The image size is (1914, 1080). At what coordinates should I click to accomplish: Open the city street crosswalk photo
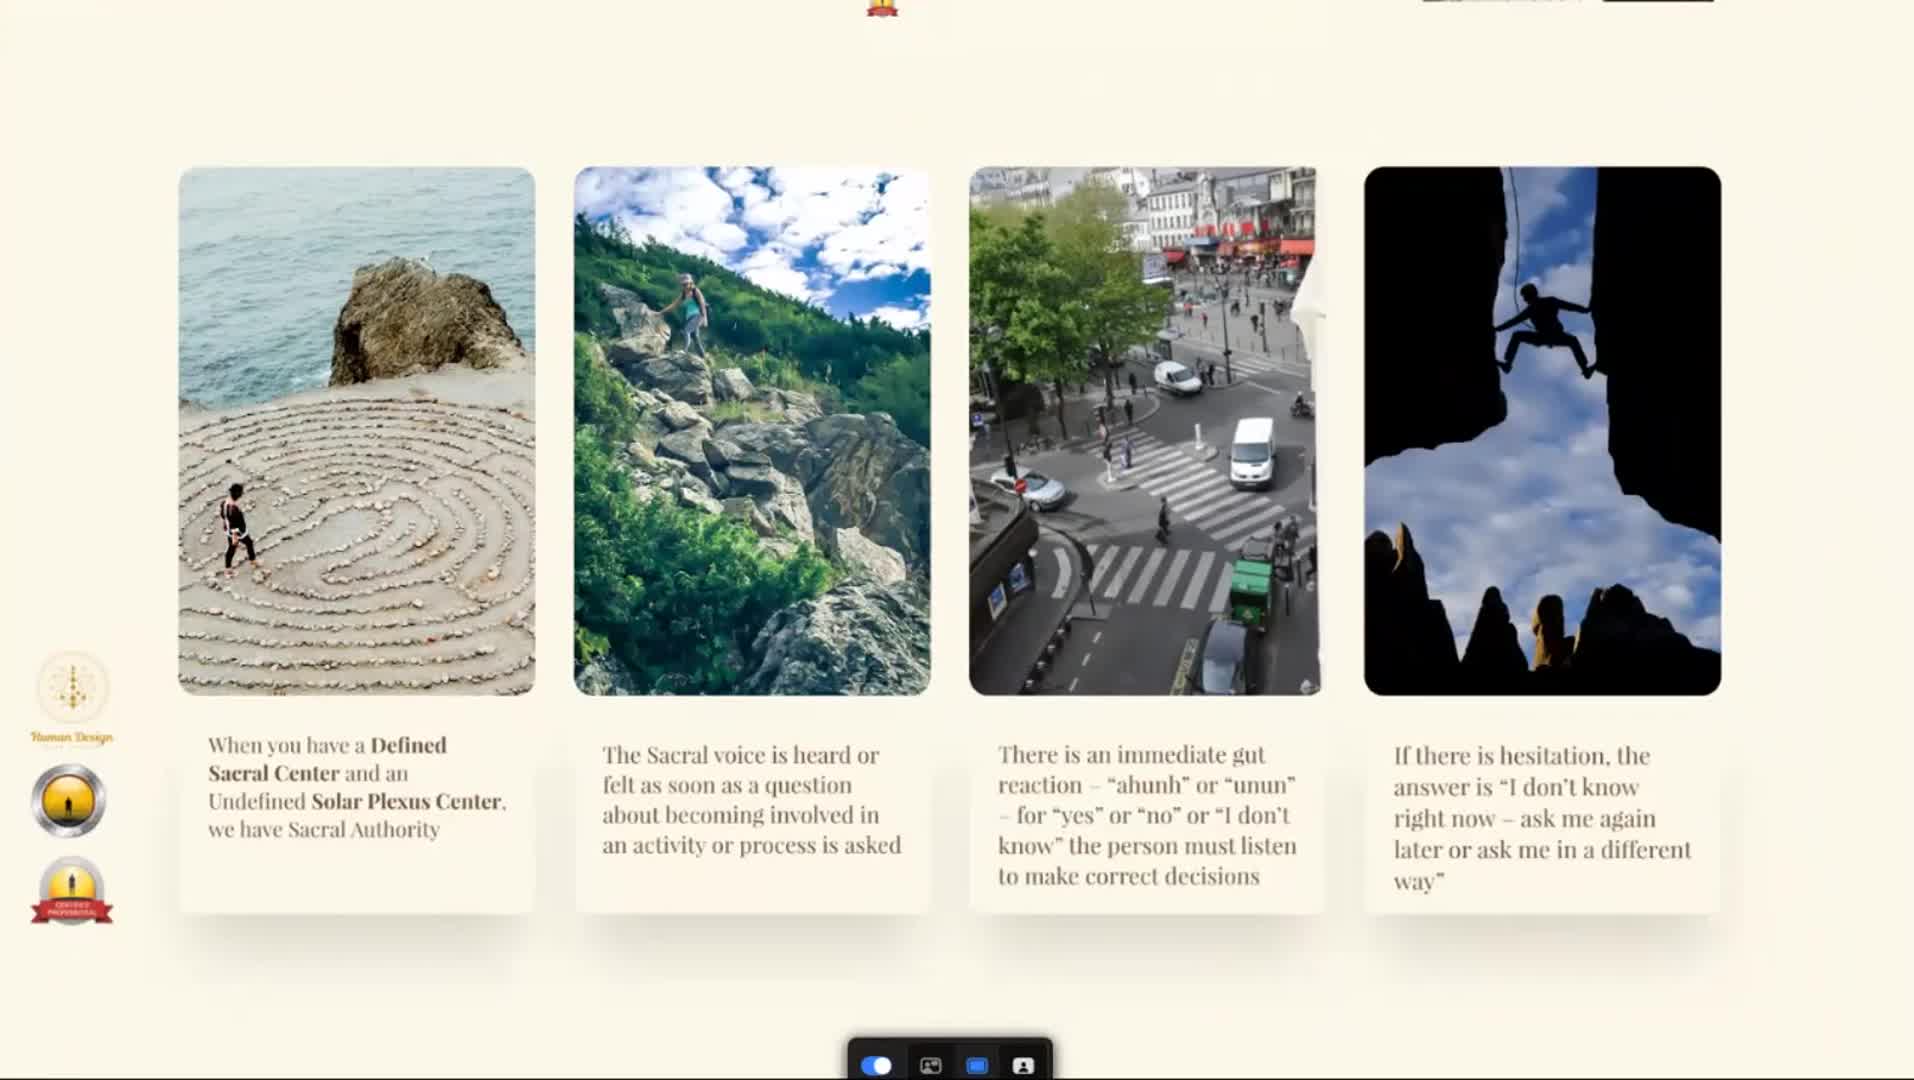point(1145,431)
